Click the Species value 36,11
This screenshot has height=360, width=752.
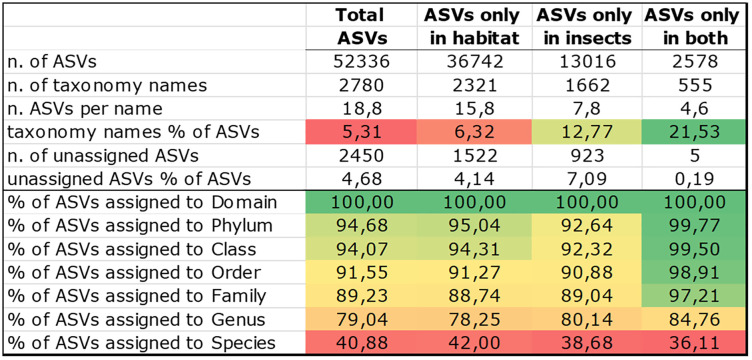coord(694,343)
